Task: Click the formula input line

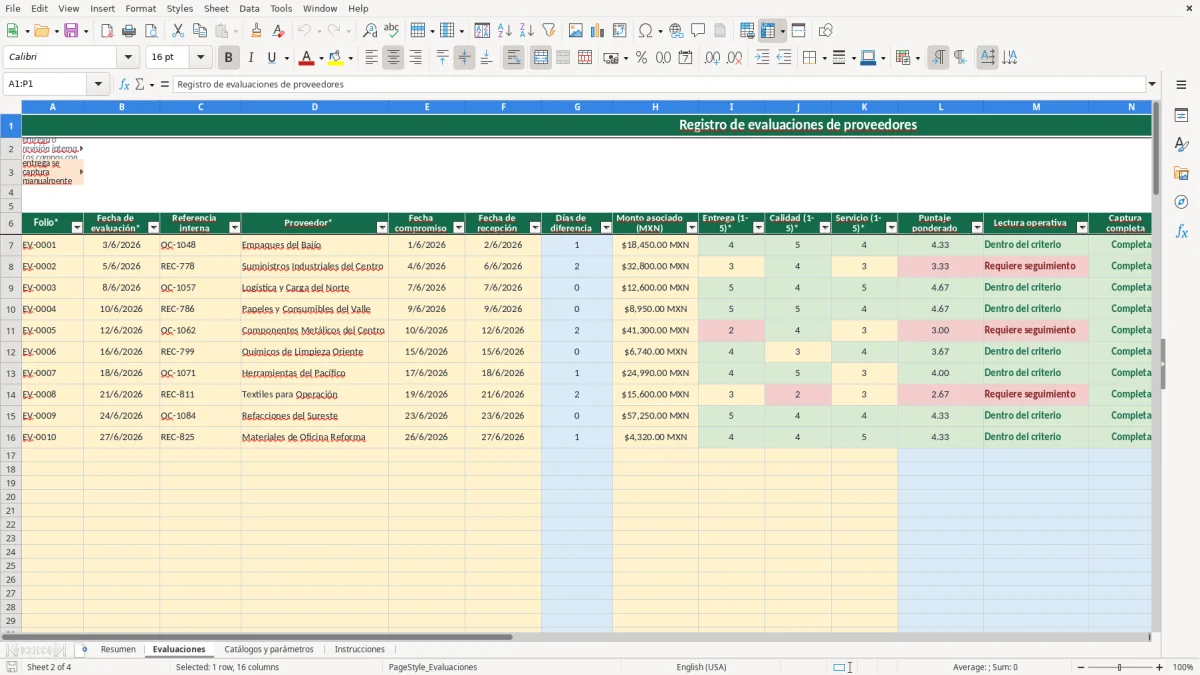Action: click(x=659, y=85)
